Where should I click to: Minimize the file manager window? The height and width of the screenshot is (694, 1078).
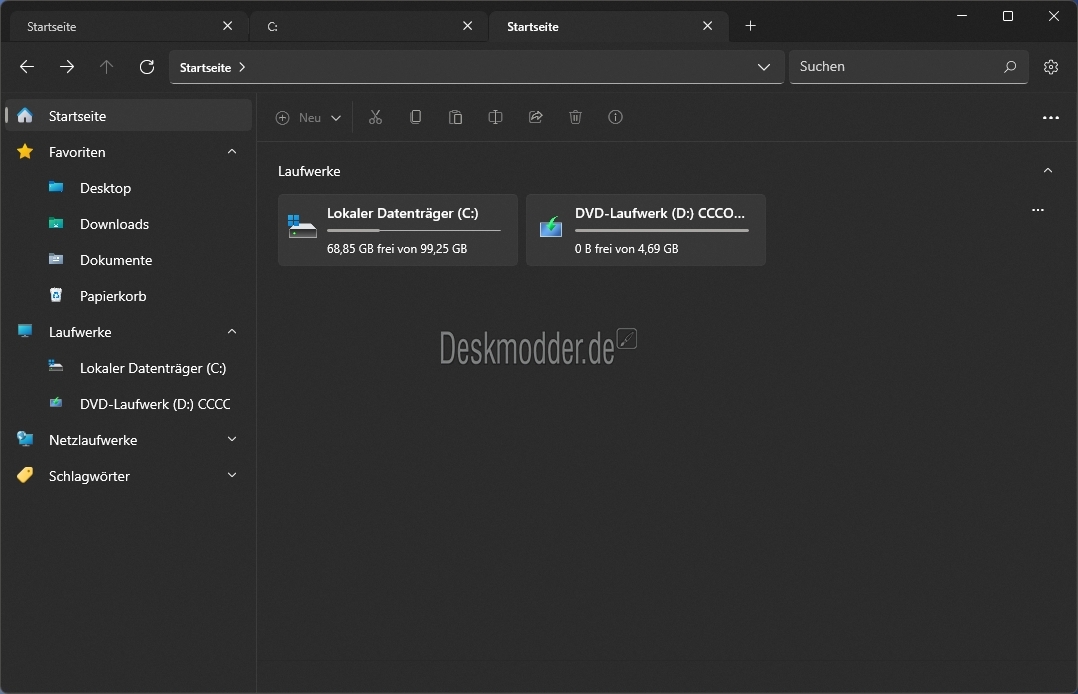[962, 16]
